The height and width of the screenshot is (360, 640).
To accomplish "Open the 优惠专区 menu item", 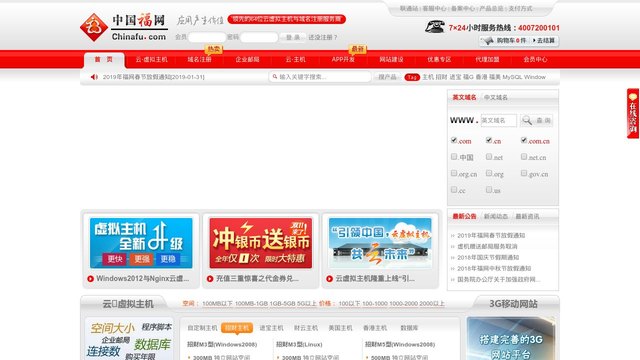I will [x=439, y=60].
